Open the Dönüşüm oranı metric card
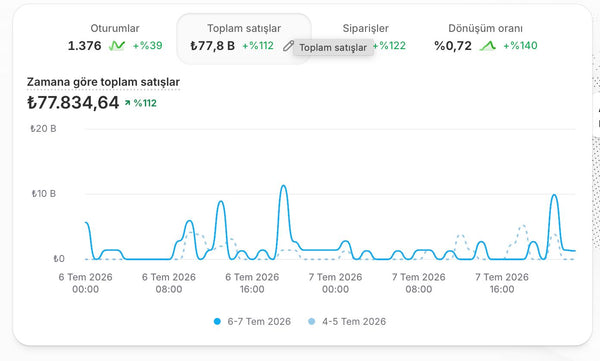Viewport: 600px width, 361px height. tap(485, 38)
